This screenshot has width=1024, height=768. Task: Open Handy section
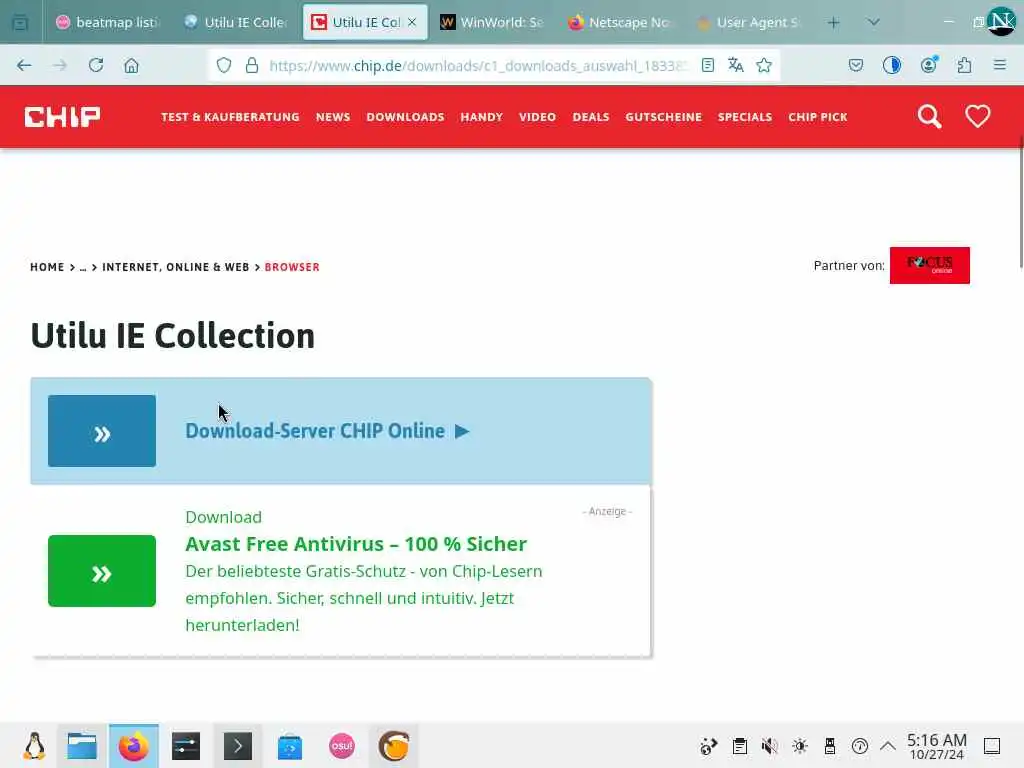(x=481, y=117)
